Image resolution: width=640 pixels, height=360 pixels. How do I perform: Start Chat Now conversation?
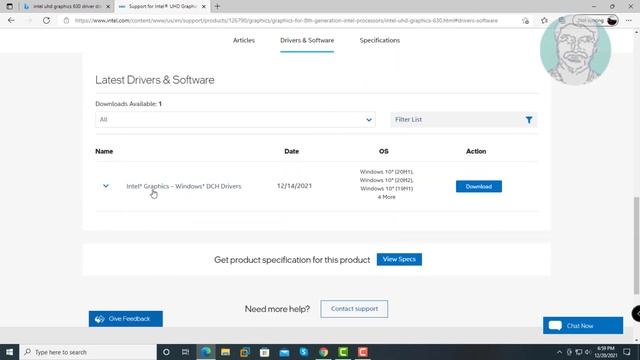tap(583, 325)
